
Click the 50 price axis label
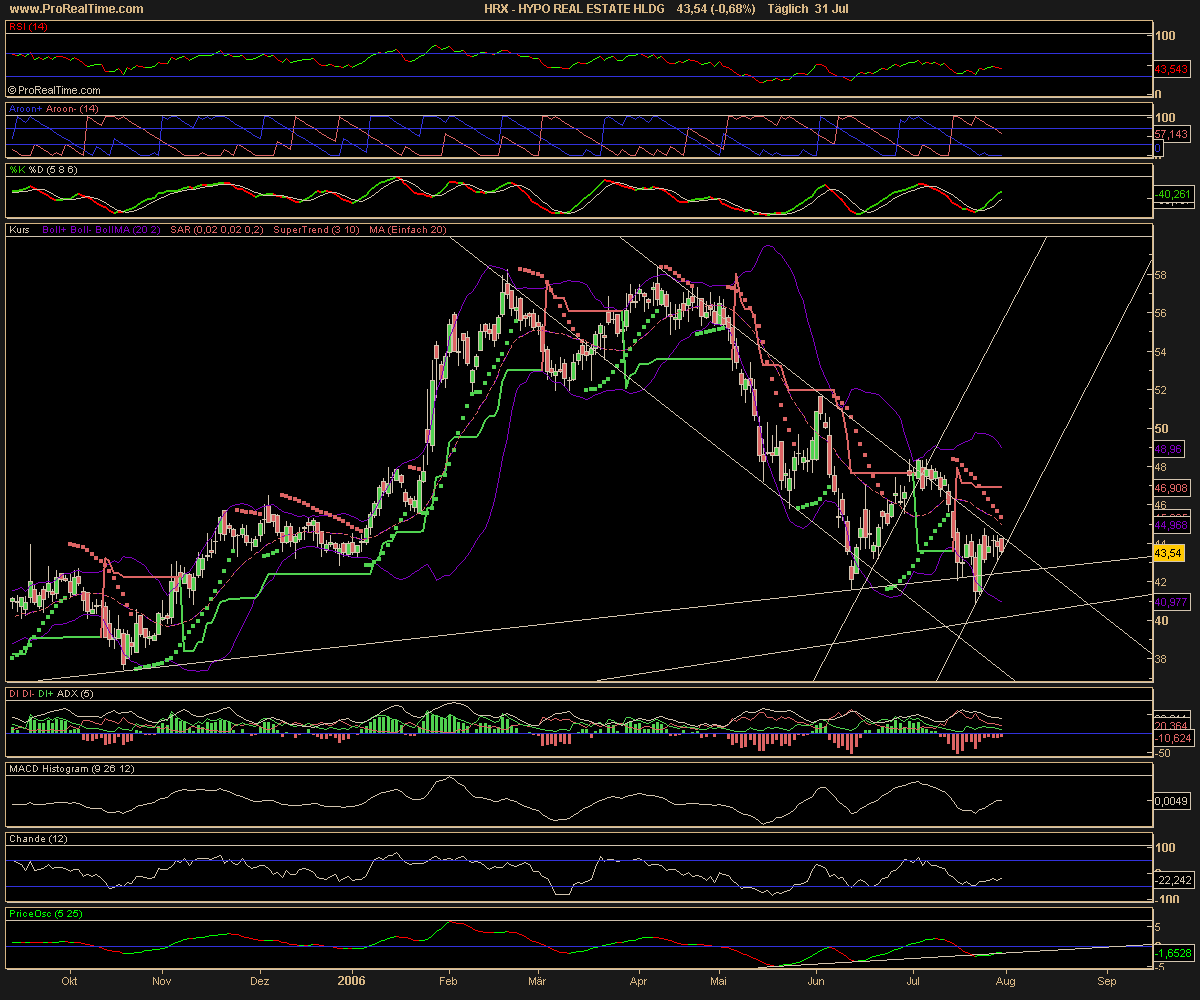coord(1161,428)
